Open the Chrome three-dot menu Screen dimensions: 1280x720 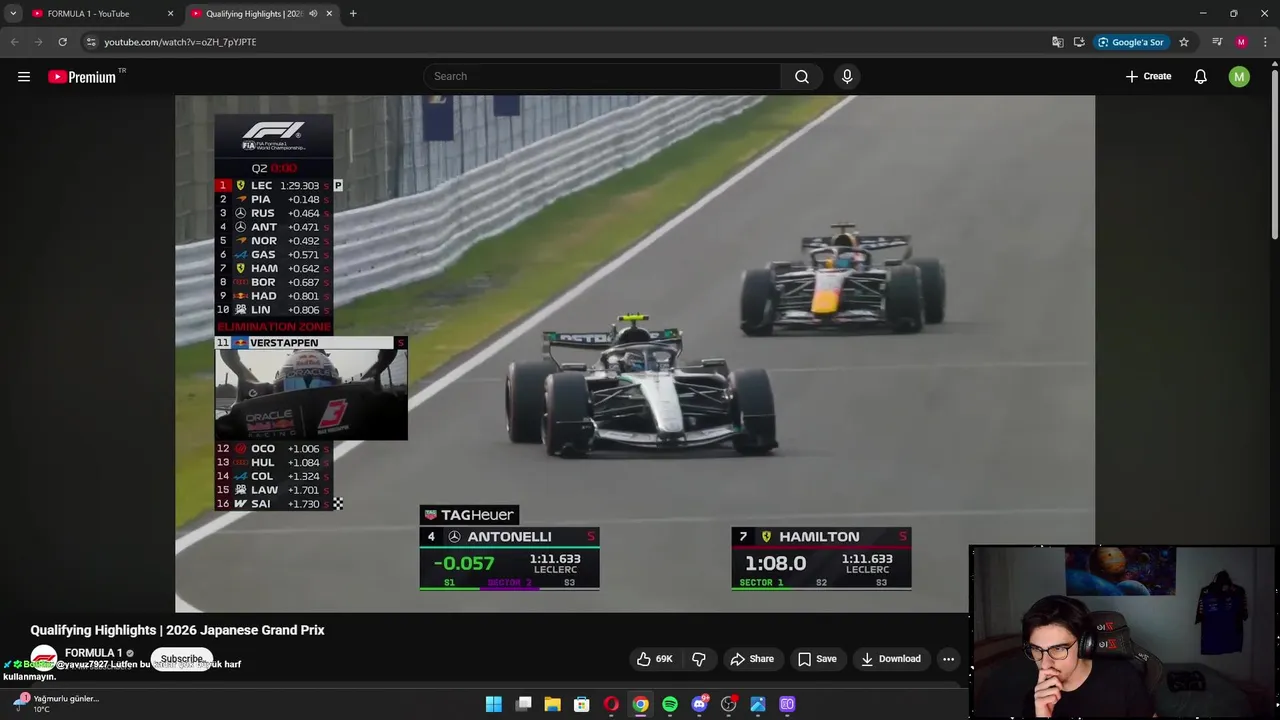coord(1265,42)
